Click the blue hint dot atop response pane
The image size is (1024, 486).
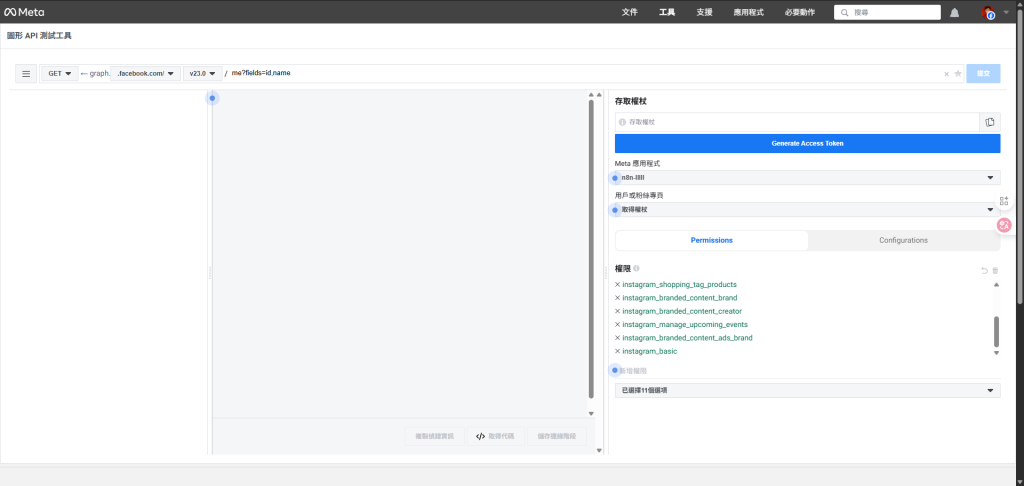pos(212,98)
